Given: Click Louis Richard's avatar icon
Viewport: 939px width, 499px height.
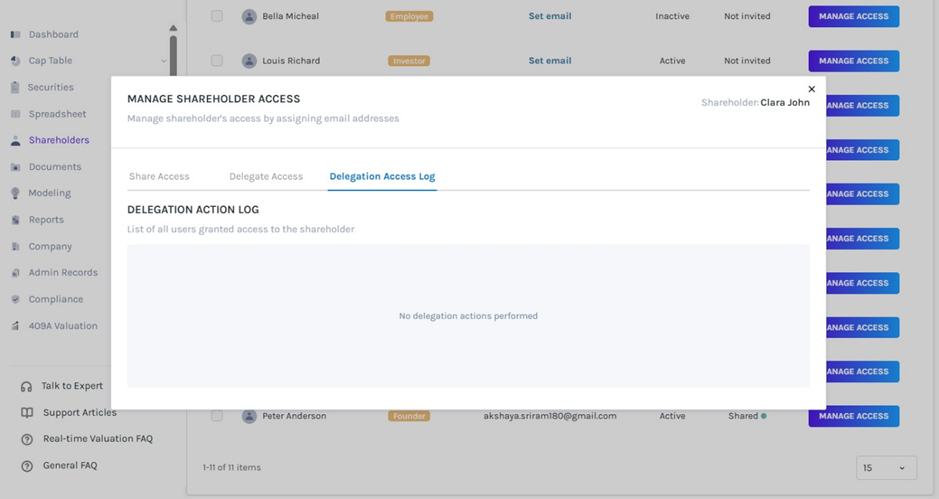Looking at the screenshot, I should (249, 61).
